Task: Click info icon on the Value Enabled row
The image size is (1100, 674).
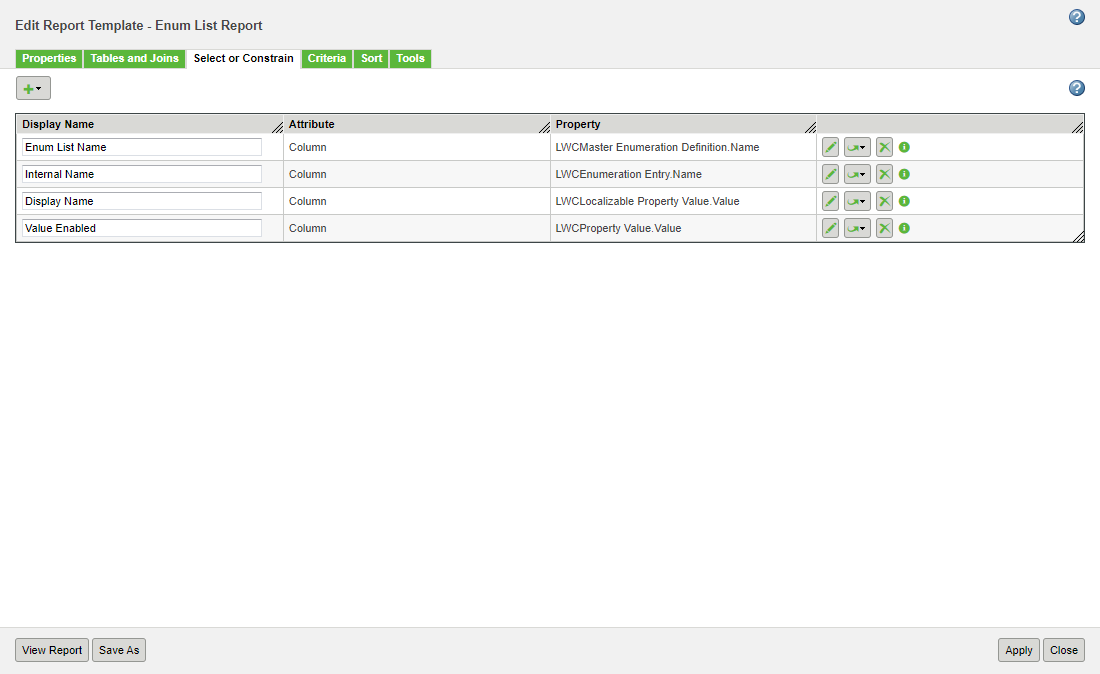Action: (x=904, y=227)
